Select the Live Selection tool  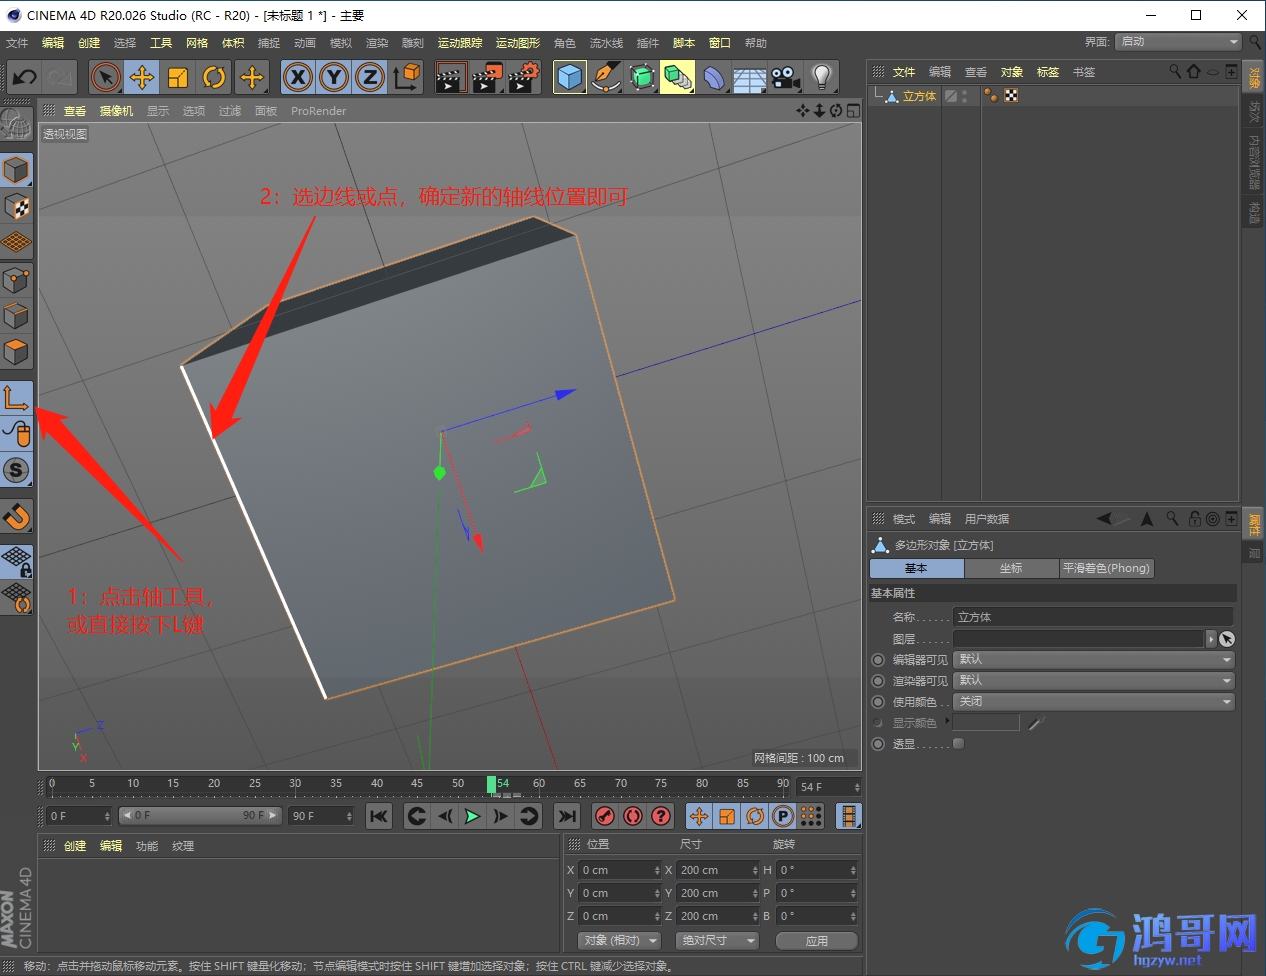[x=105, y=77]
